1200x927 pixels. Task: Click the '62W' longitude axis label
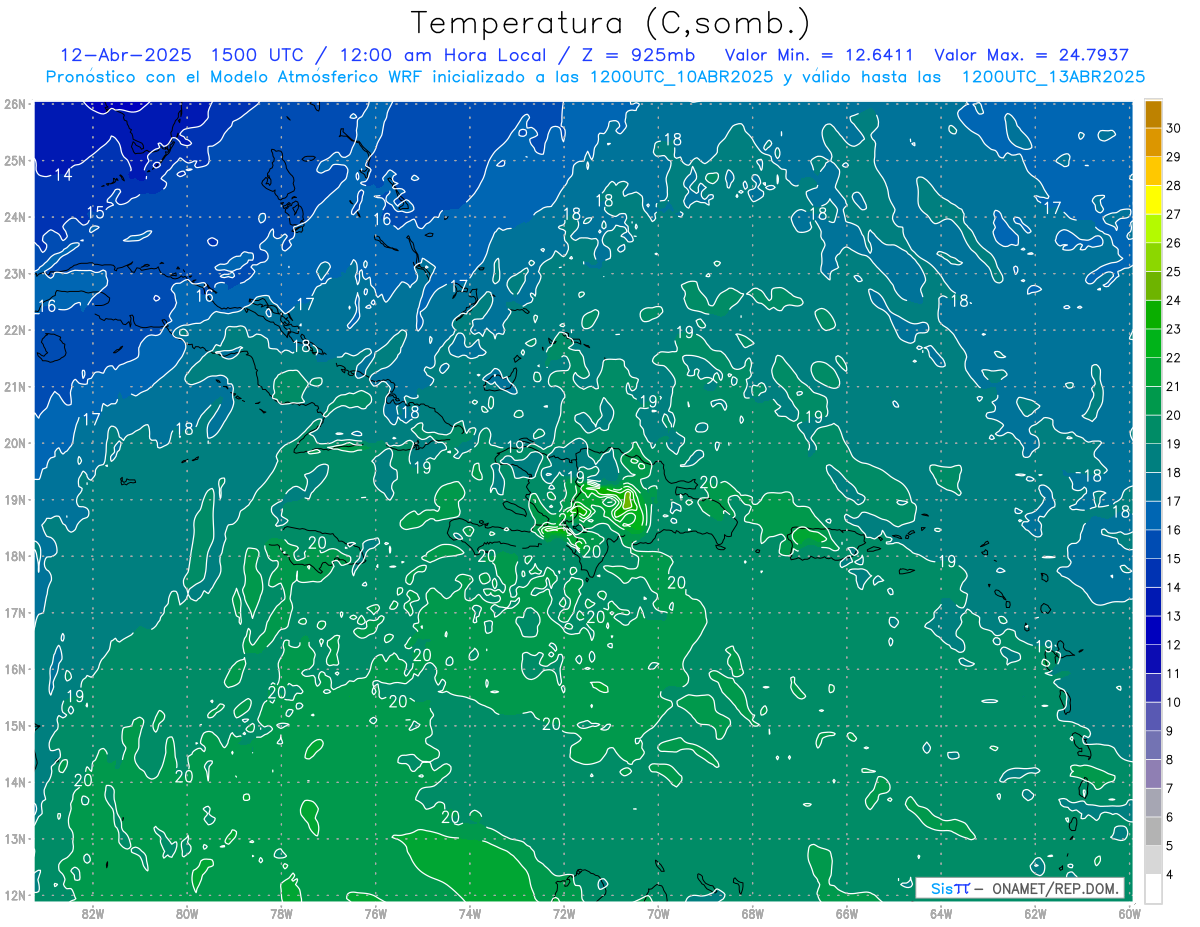1035,913
